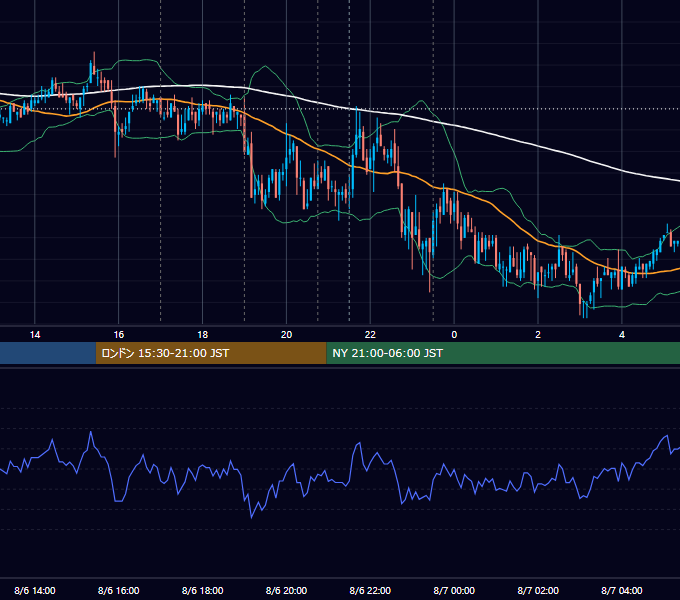The width and height of the screenshot is (680, 600).
Task: Click the blue session bar before London
Action: (x=48, y=353)
